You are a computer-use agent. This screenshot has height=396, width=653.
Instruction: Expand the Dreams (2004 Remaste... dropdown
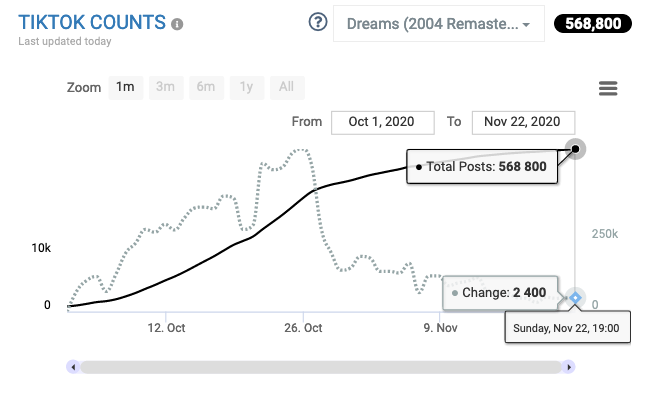tap(439, 24)
